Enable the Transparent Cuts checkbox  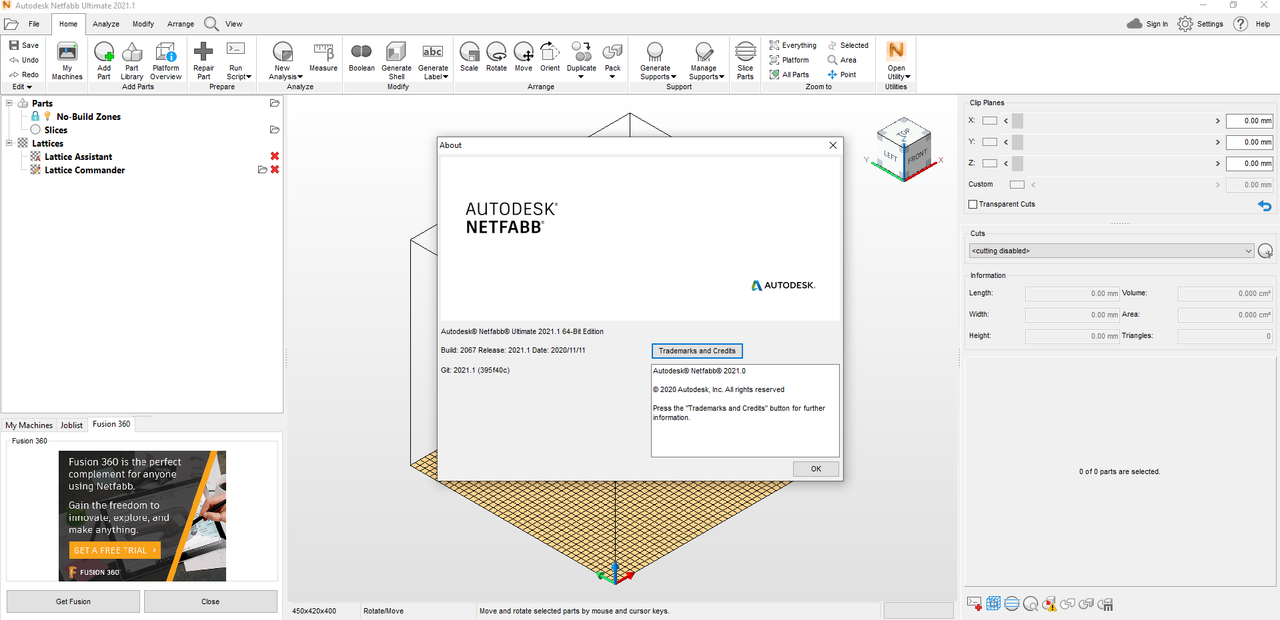(973, 204)
